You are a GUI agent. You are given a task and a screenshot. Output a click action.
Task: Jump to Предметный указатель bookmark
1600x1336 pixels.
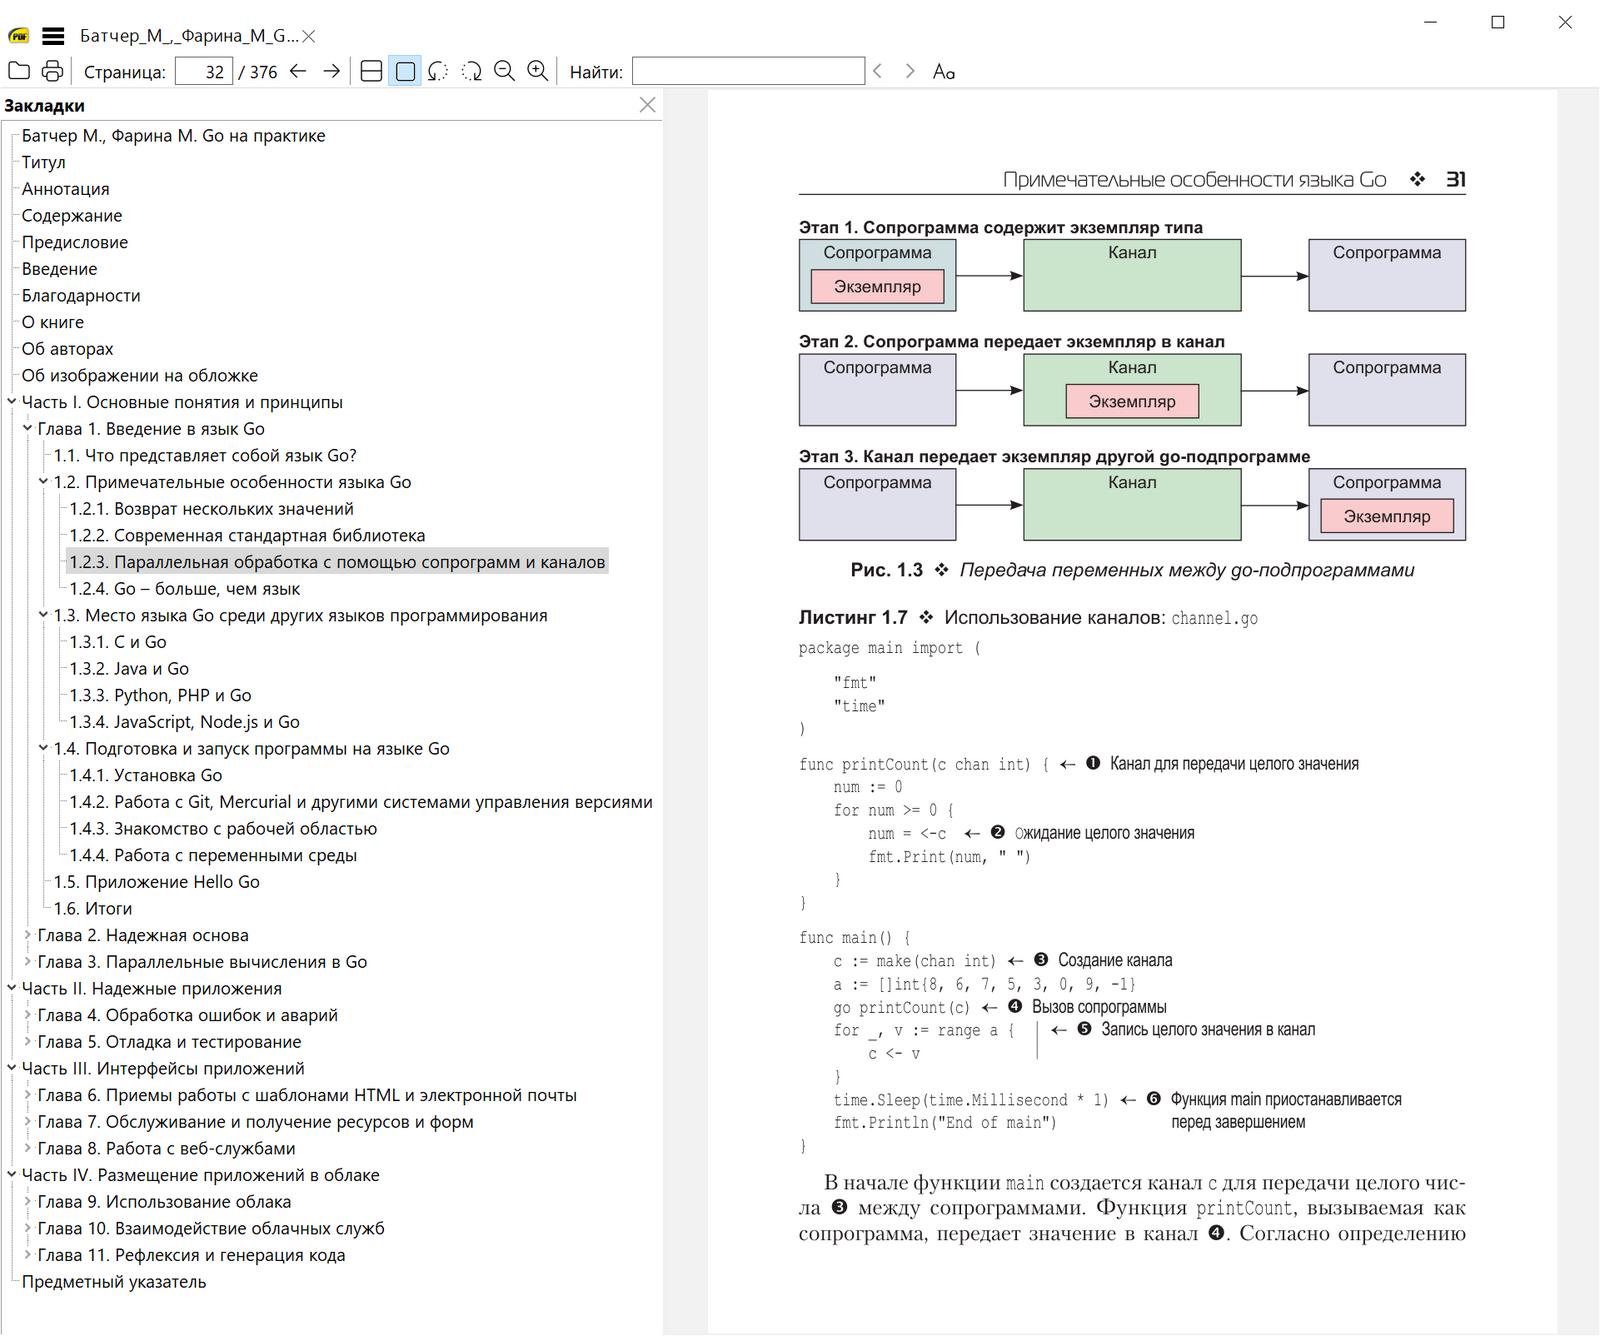[x=114, y=1282]
